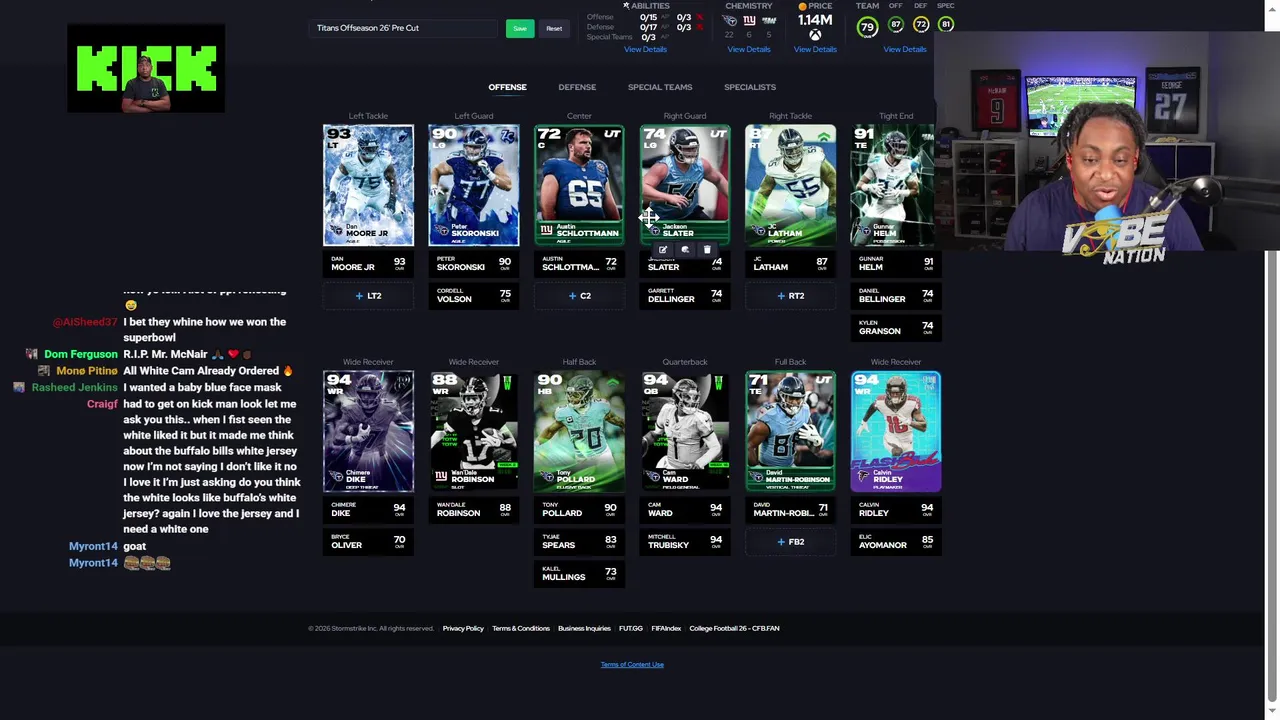Click the Reset button
The width and height of the screenshot is (1280, 720).
tap(554, 28)
